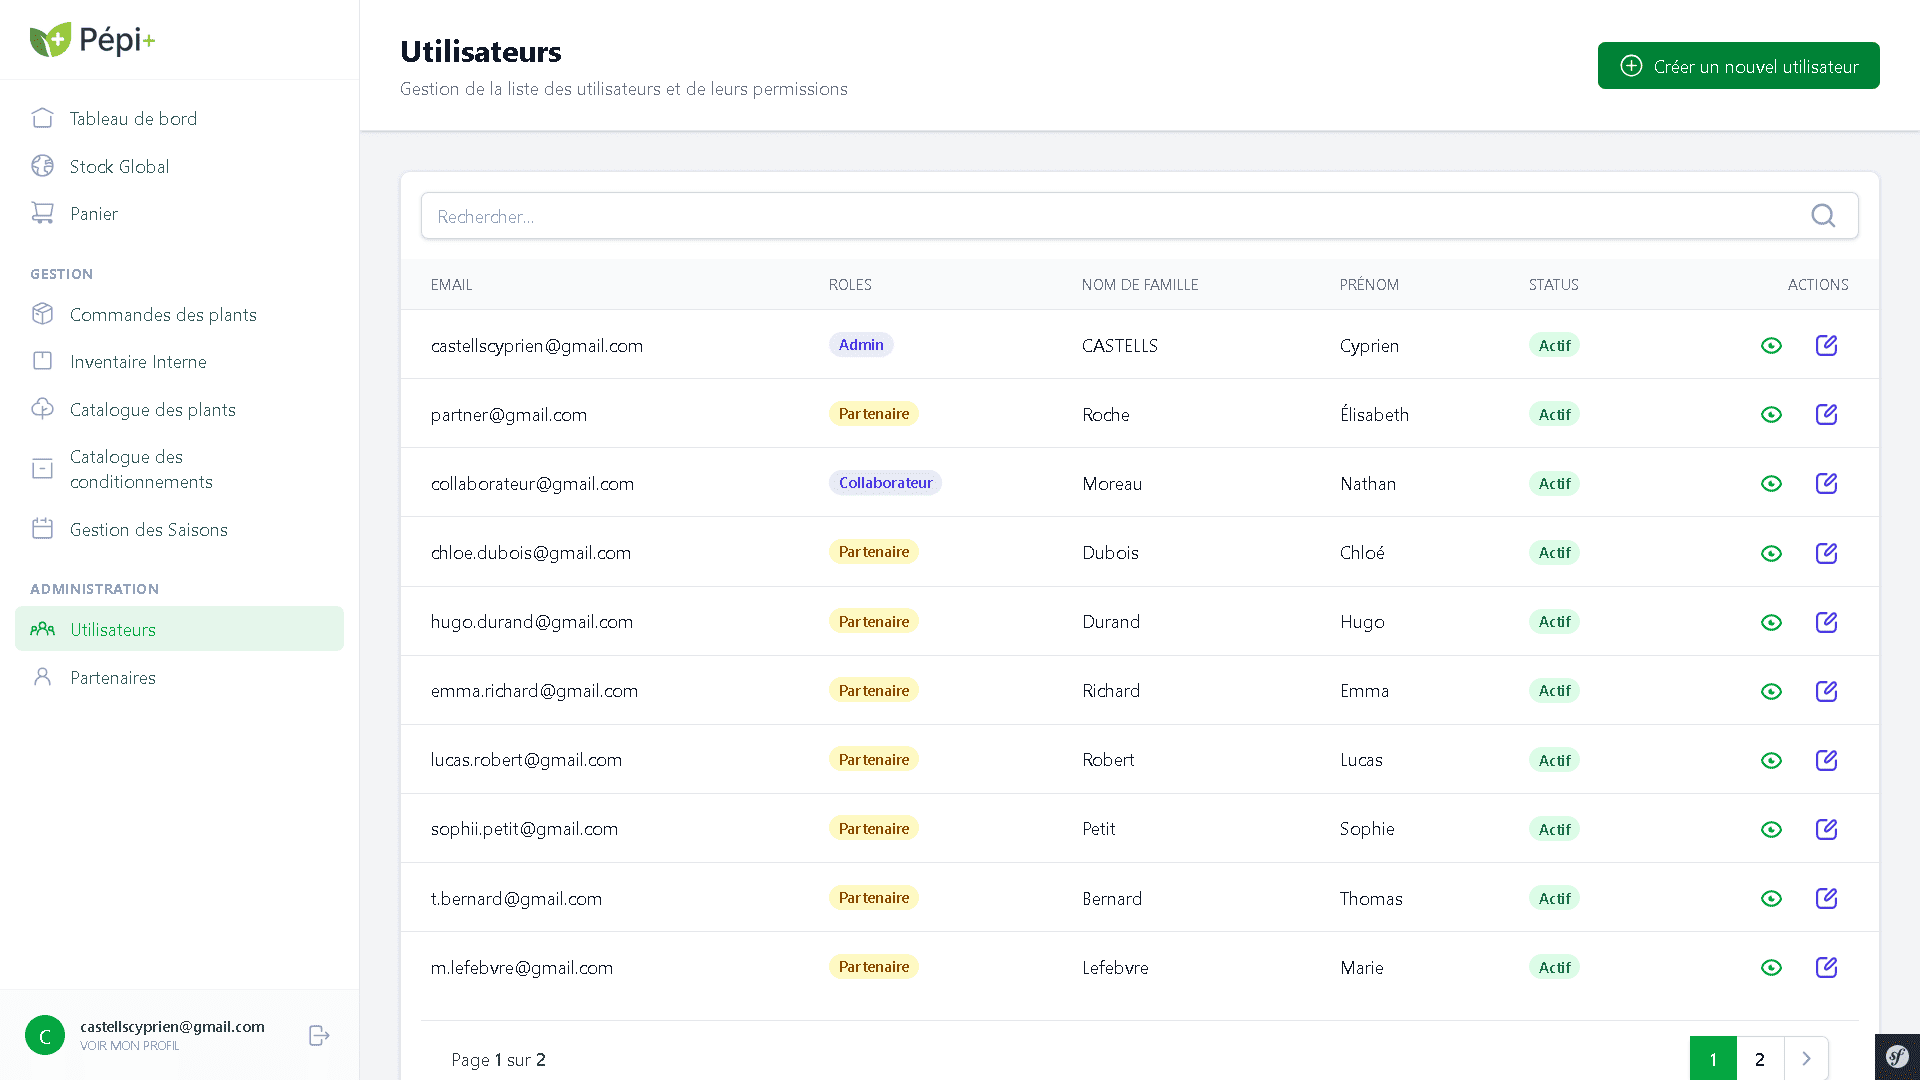
Task: Open details of m.lefebvre@gmail.com via eye icon
Action: (x=1772, y=967)
